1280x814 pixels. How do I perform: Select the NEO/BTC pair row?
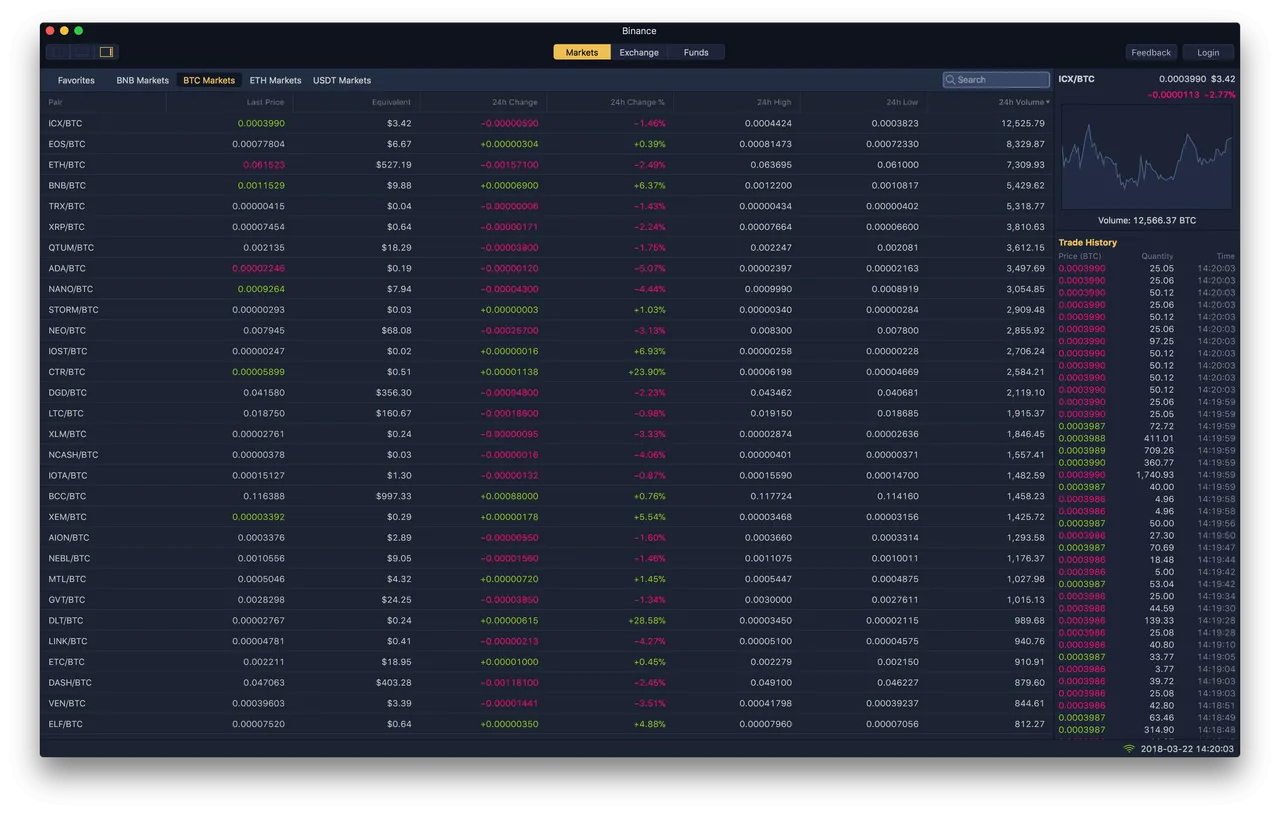[x=546, y=330]
